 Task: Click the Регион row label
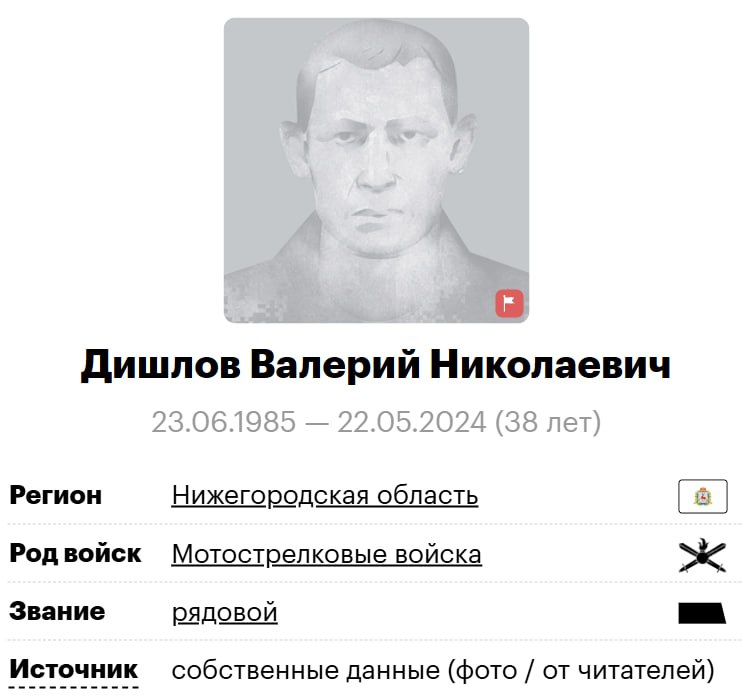click(56, 496)
